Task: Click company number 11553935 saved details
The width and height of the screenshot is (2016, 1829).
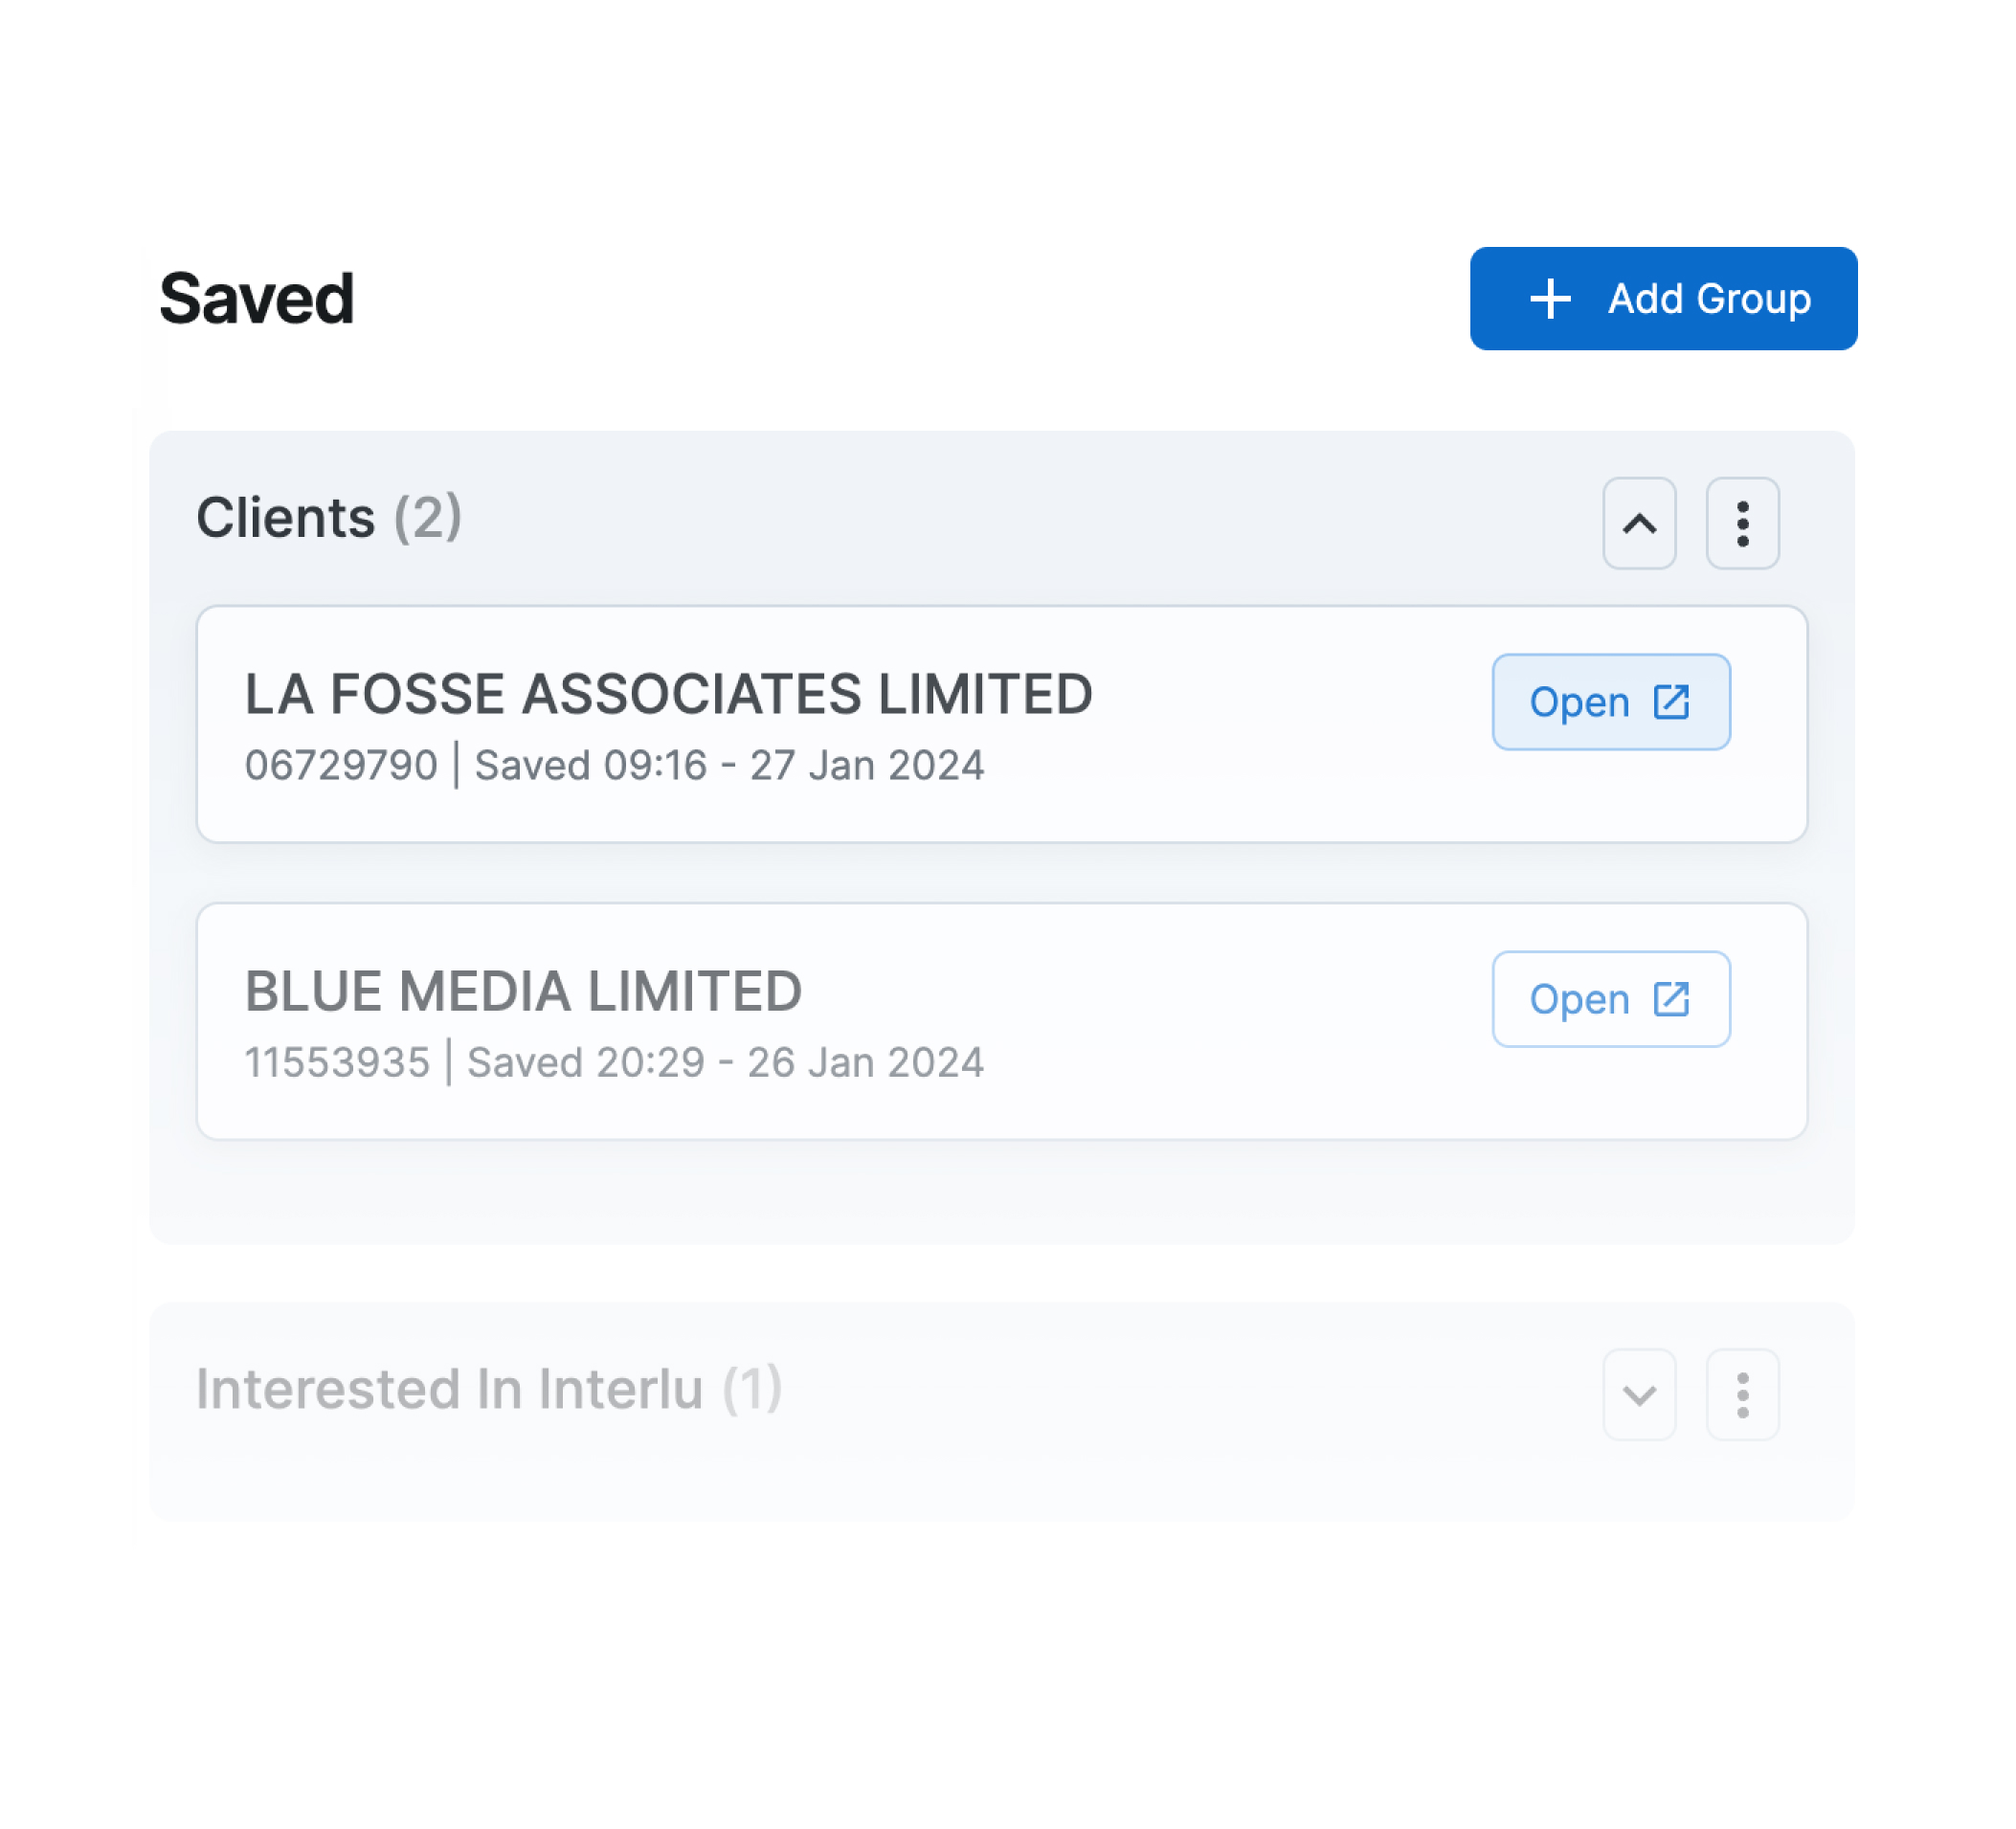Action: (x=614, y=1062)
